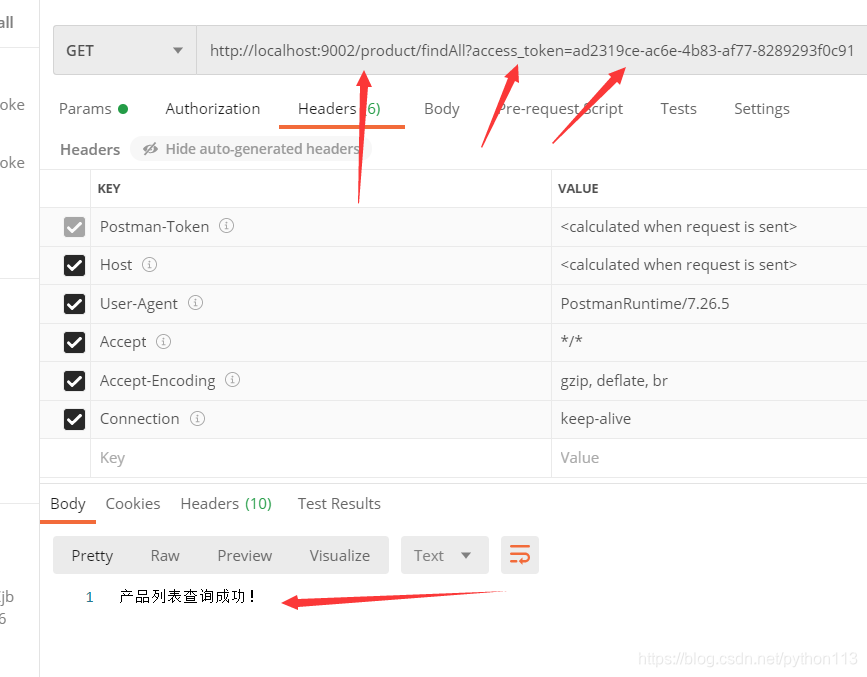
Task: Uncheck the Host header checkbox
Action: [74, 265]
